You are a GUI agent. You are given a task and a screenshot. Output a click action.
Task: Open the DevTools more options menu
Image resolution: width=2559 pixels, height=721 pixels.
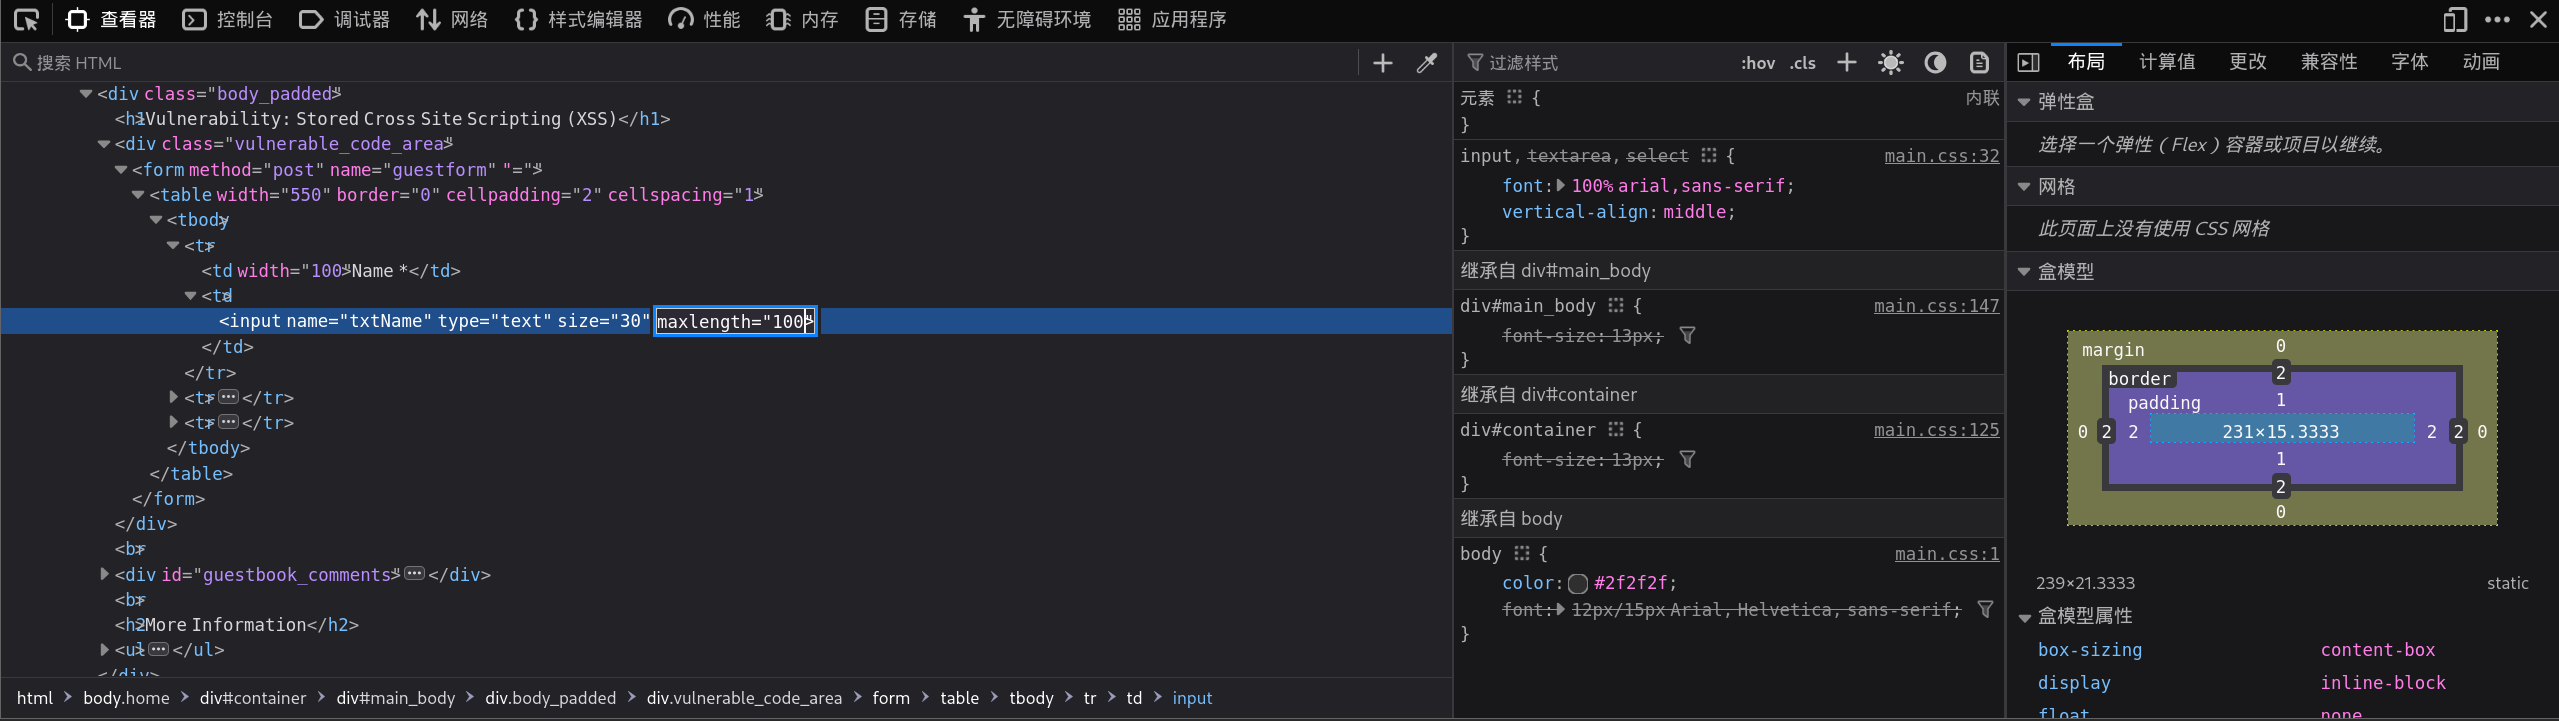pos(2497,20)
